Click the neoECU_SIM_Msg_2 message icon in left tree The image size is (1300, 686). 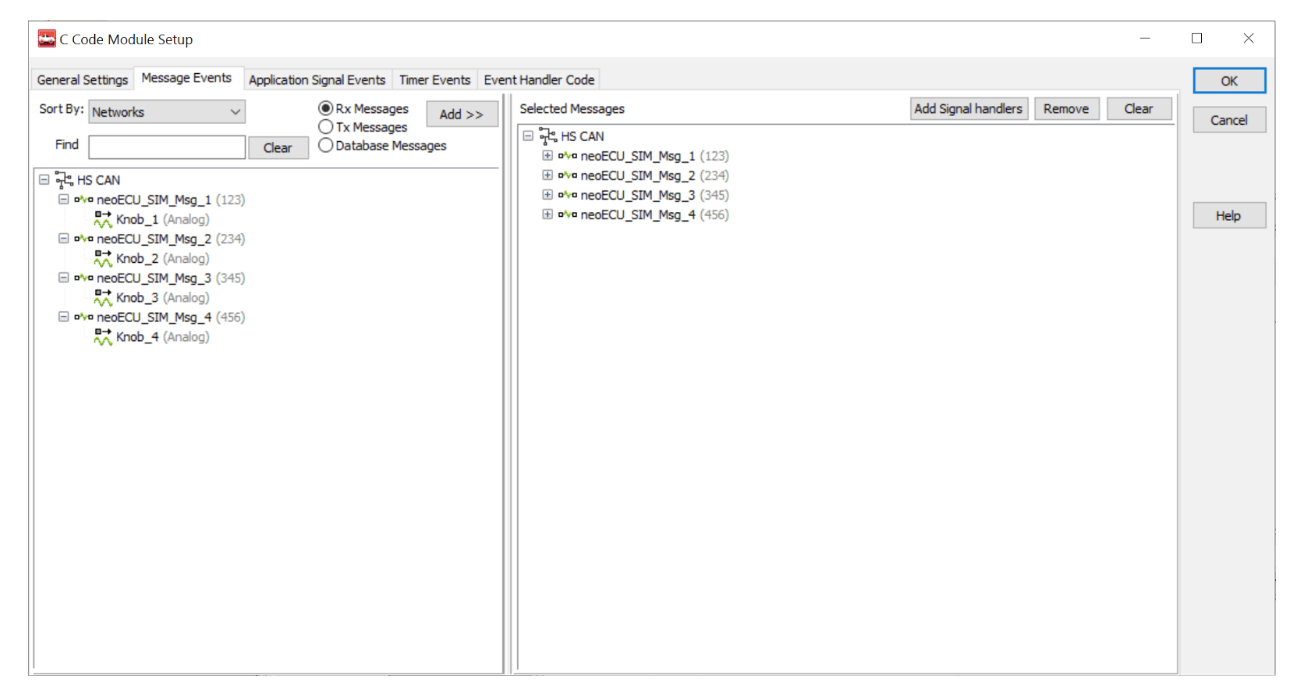(x=84, y=239)
